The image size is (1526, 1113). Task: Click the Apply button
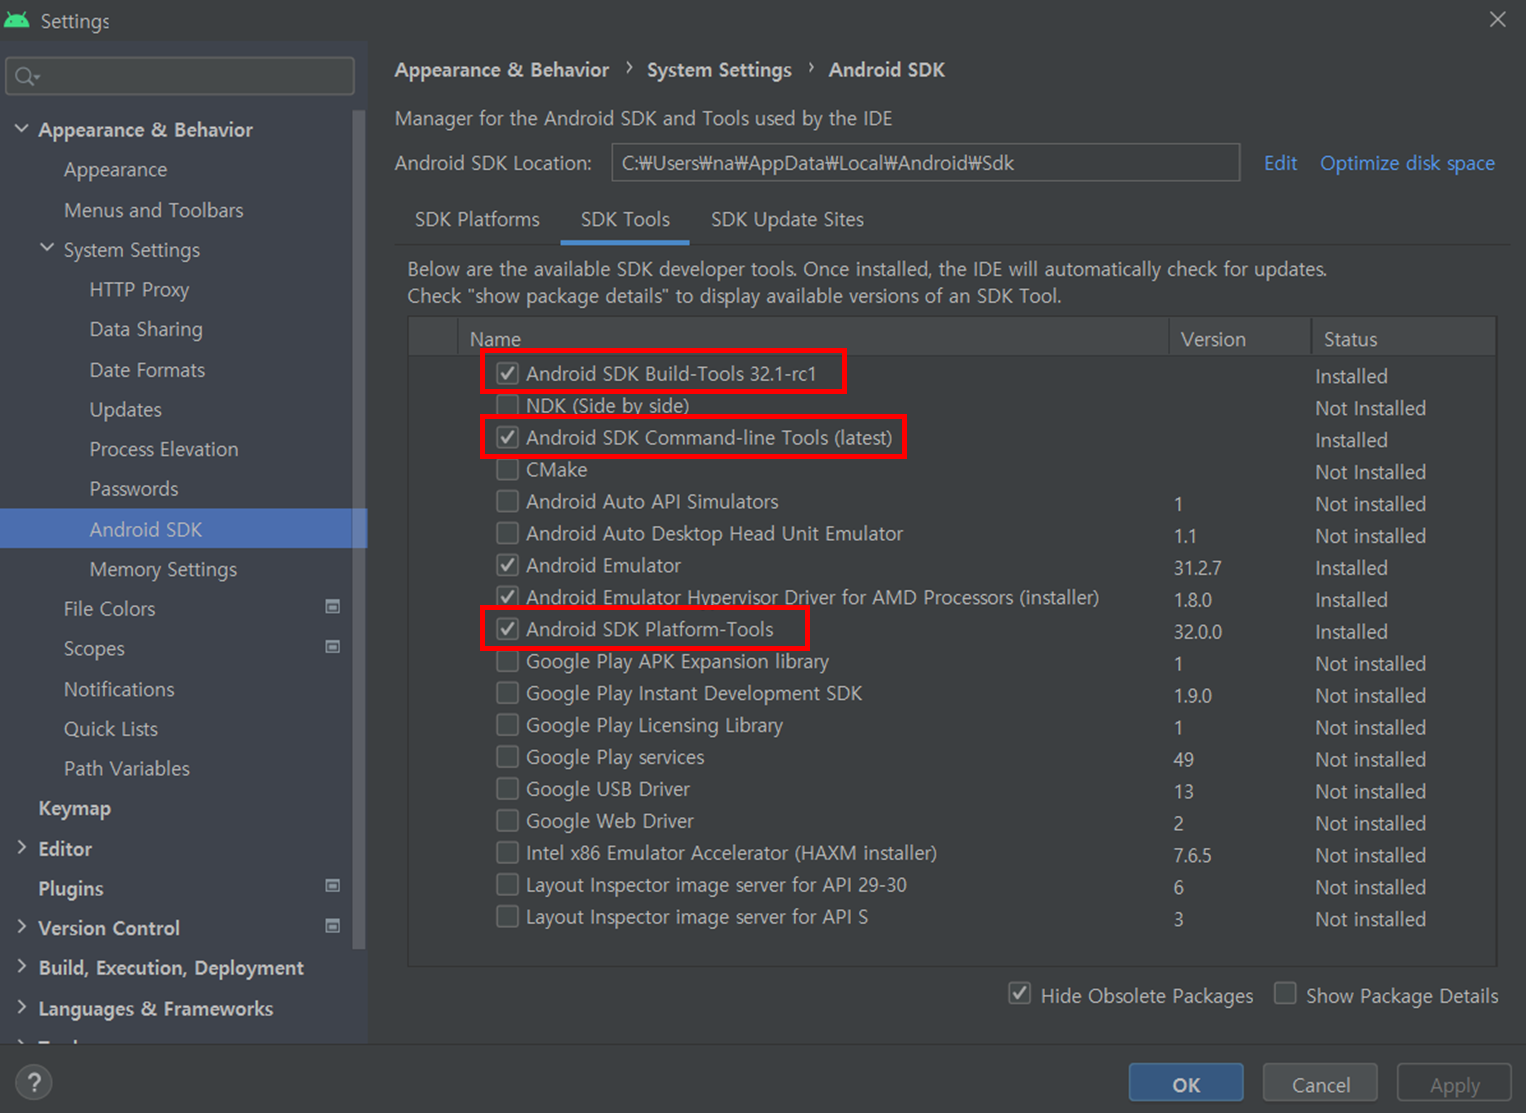click(1454, 1084)
